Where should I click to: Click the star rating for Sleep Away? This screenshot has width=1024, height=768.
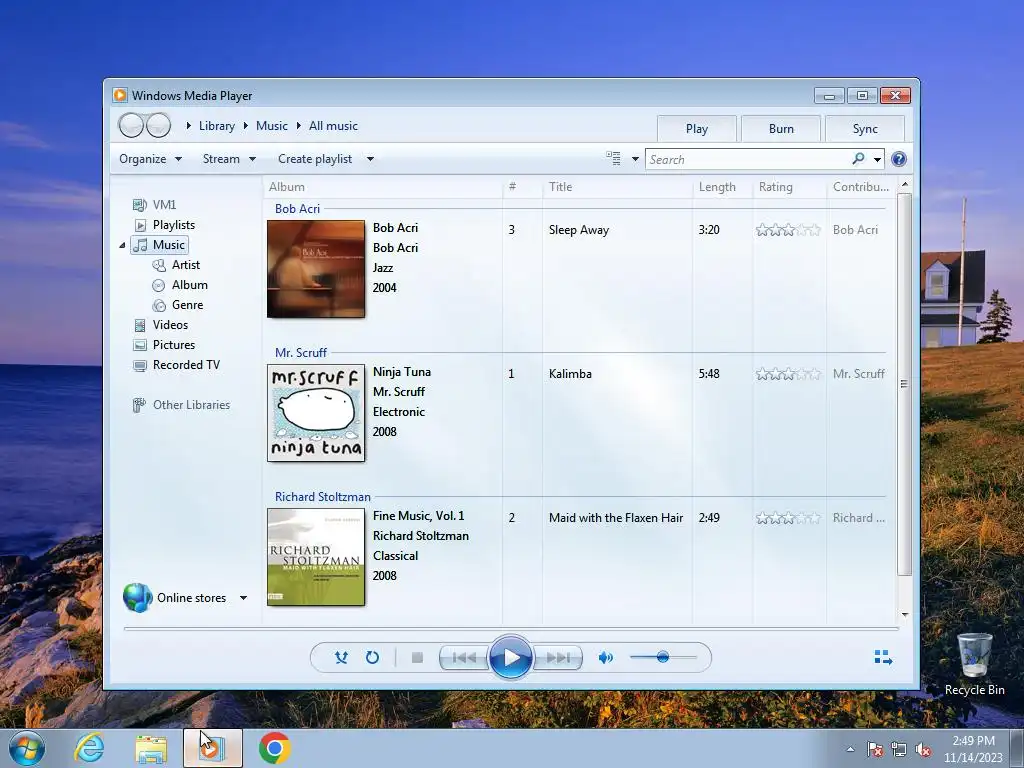[788, 230]
